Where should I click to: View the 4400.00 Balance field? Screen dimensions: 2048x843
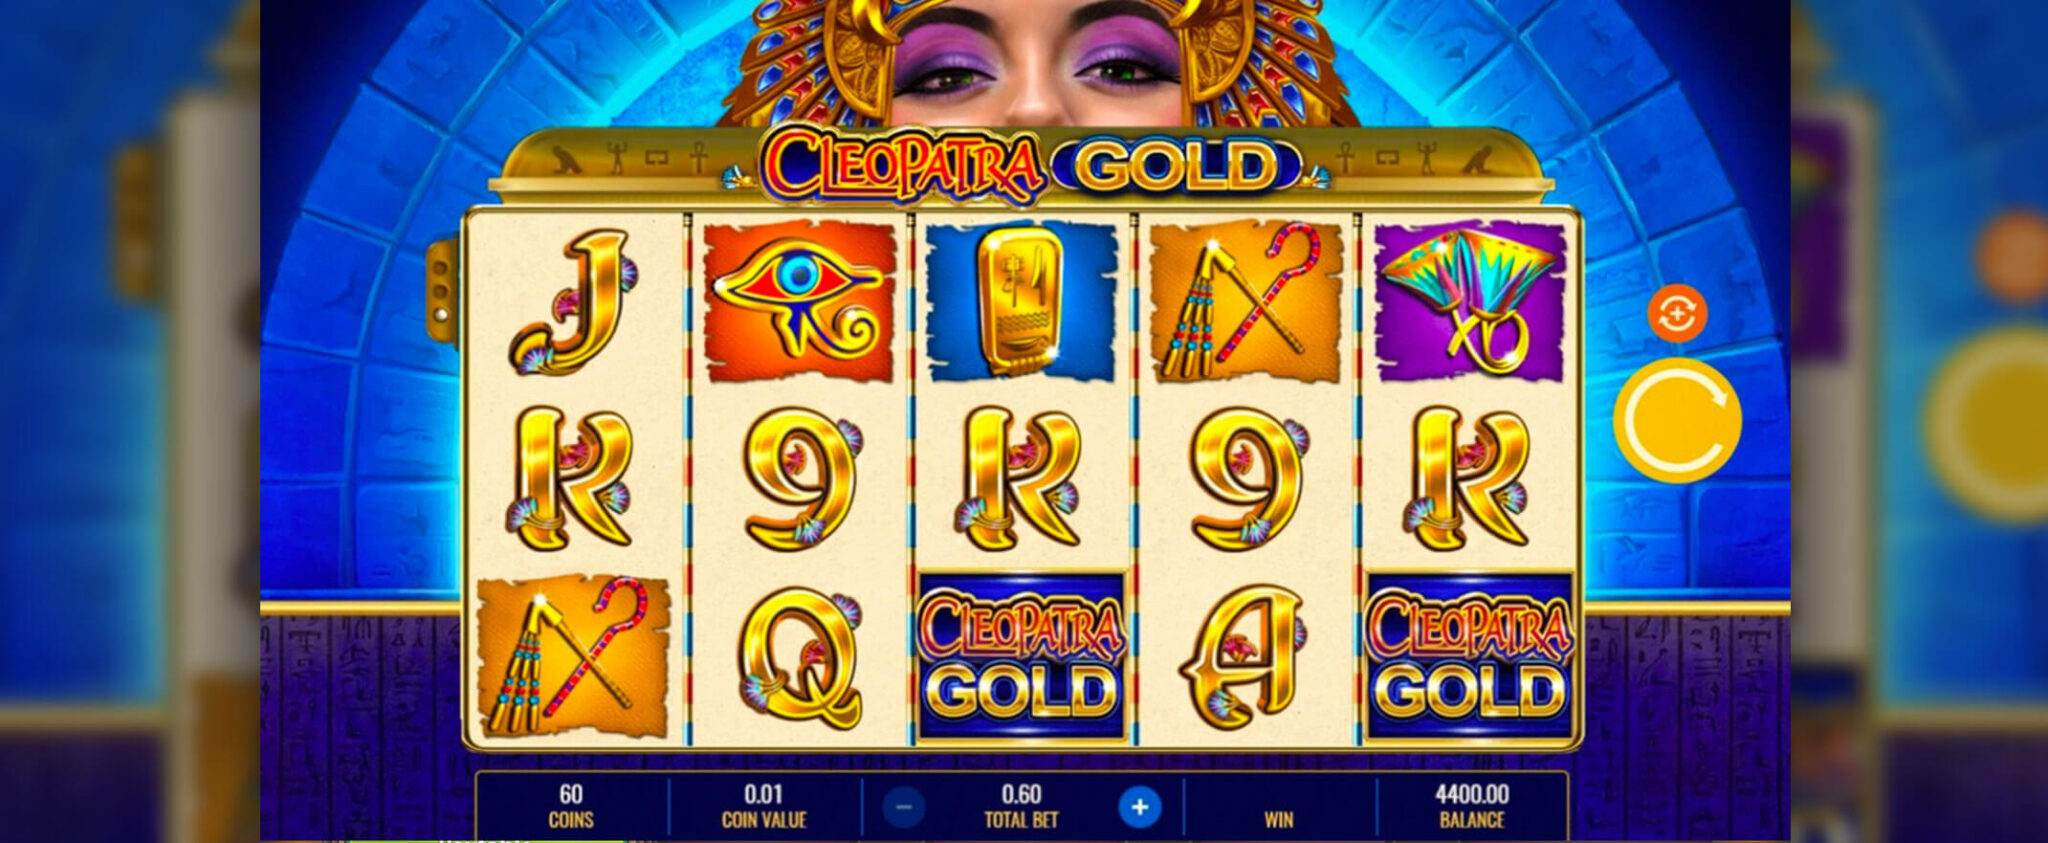[x=1472, y=807]
